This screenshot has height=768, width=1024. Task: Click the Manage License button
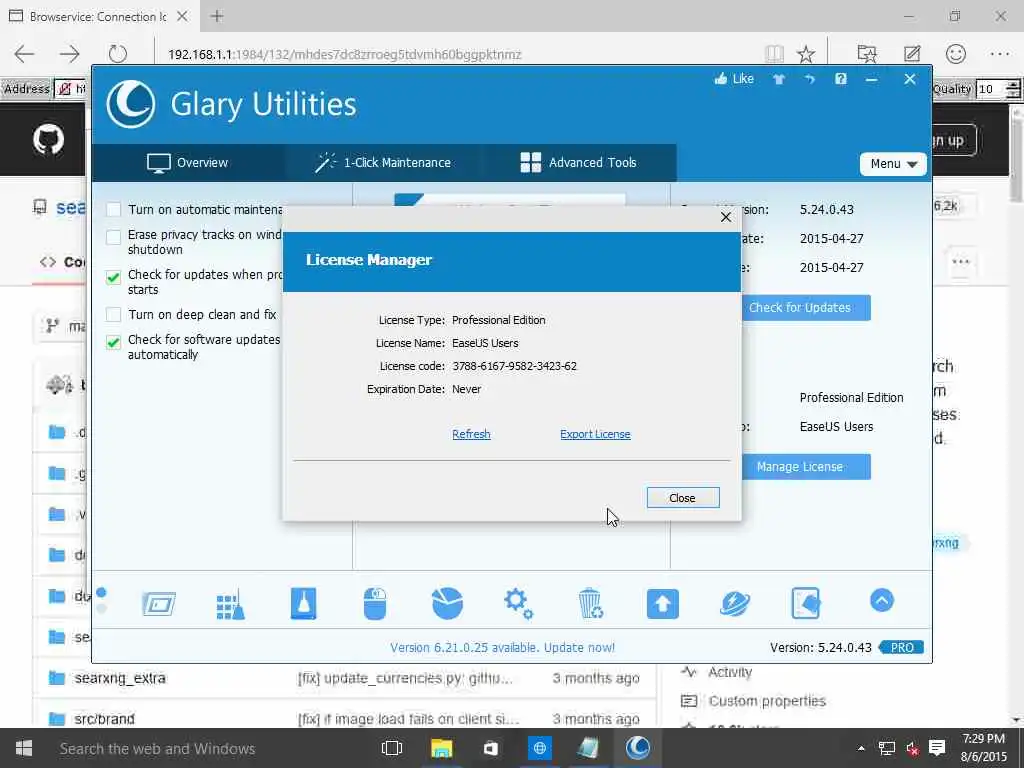coord(806,467)
